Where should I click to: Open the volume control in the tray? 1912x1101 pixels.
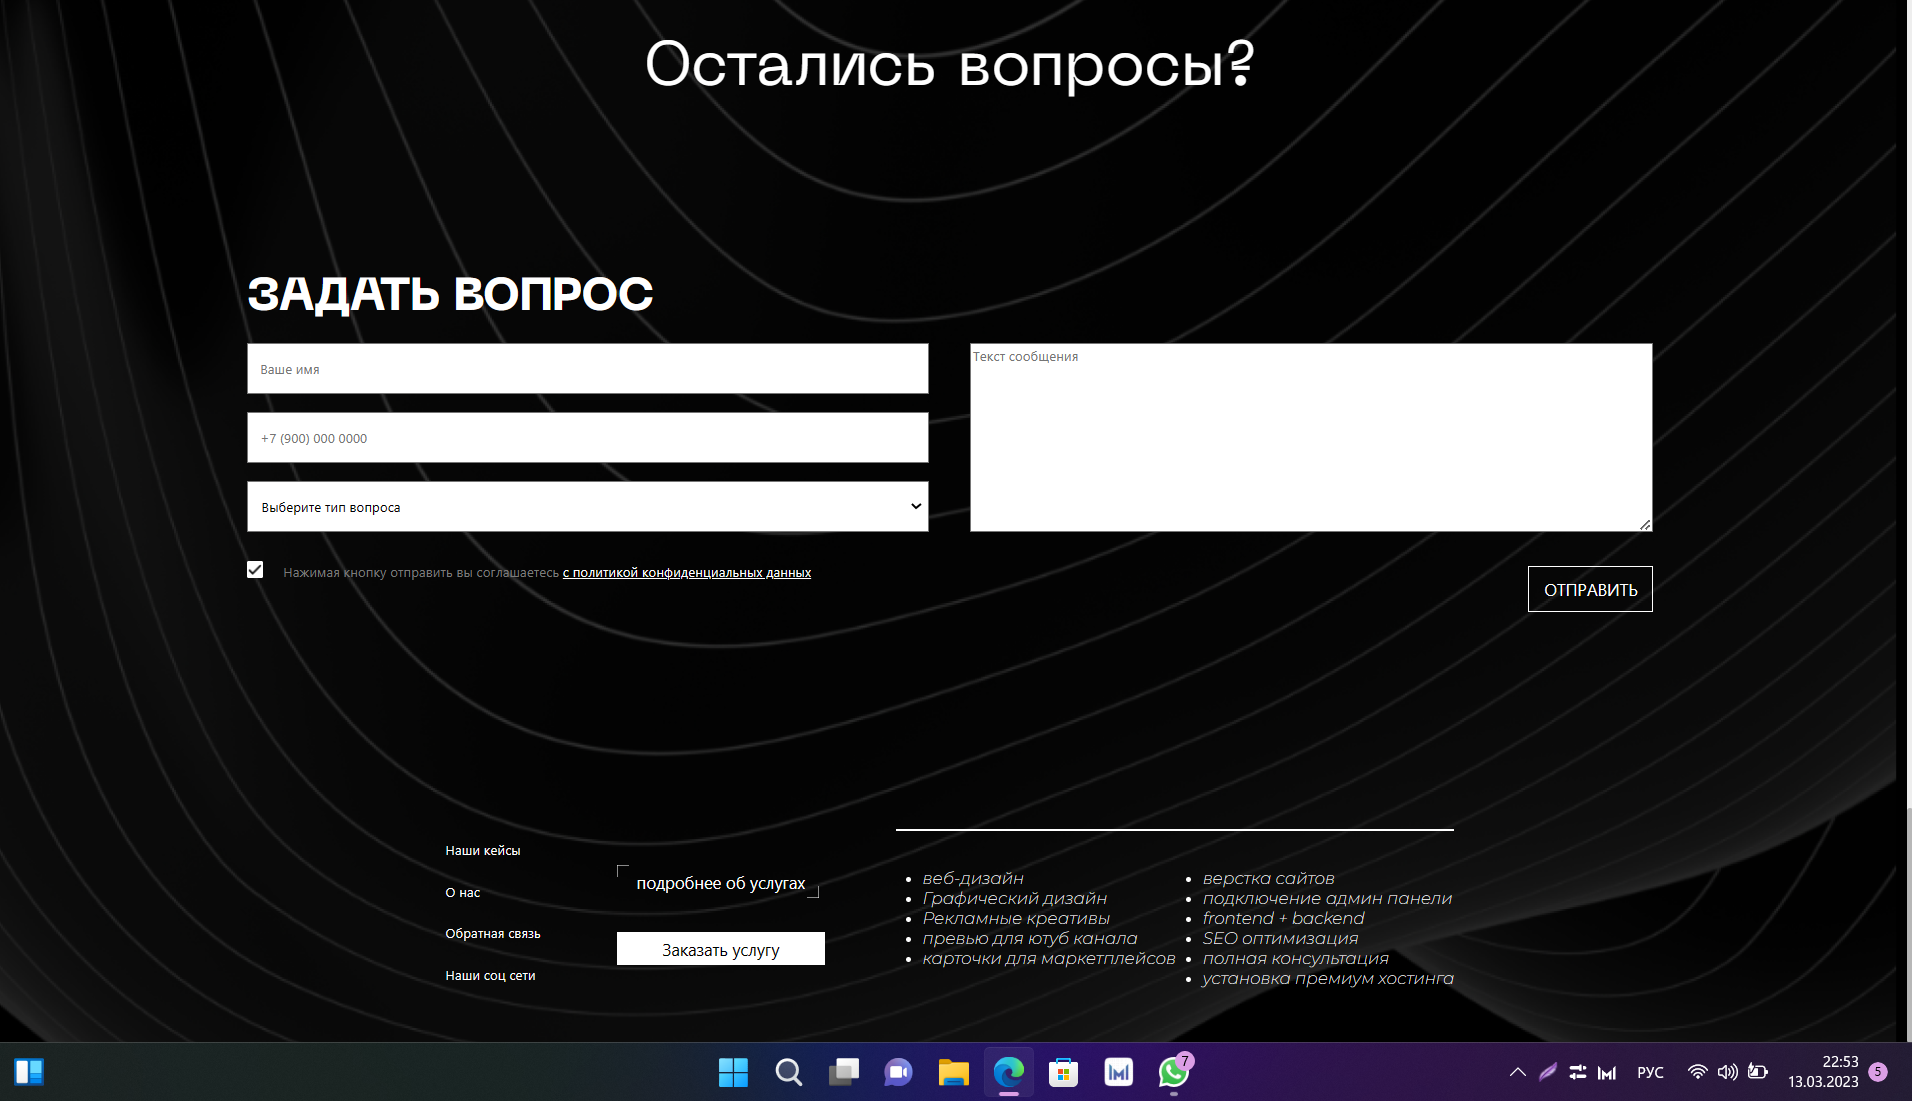point(1727,1072)
